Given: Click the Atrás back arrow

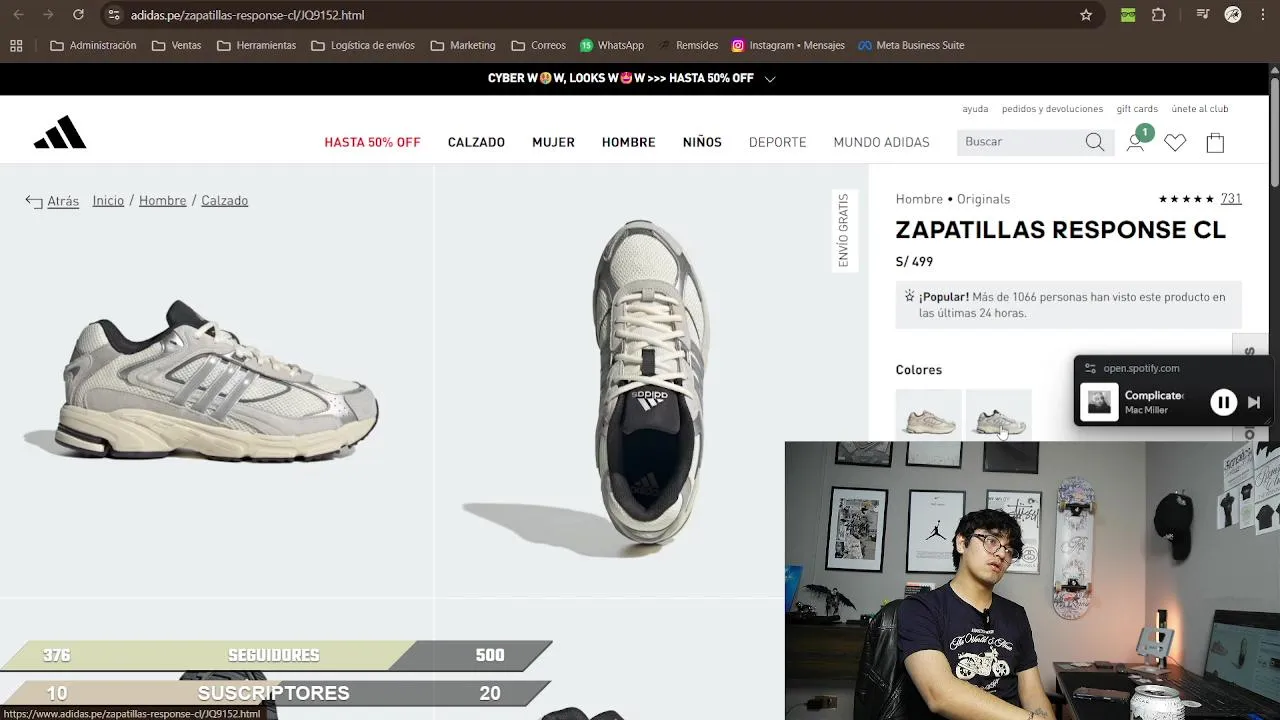Looking at the screenshot, I should pyautogui.click(x=34, y=201).
